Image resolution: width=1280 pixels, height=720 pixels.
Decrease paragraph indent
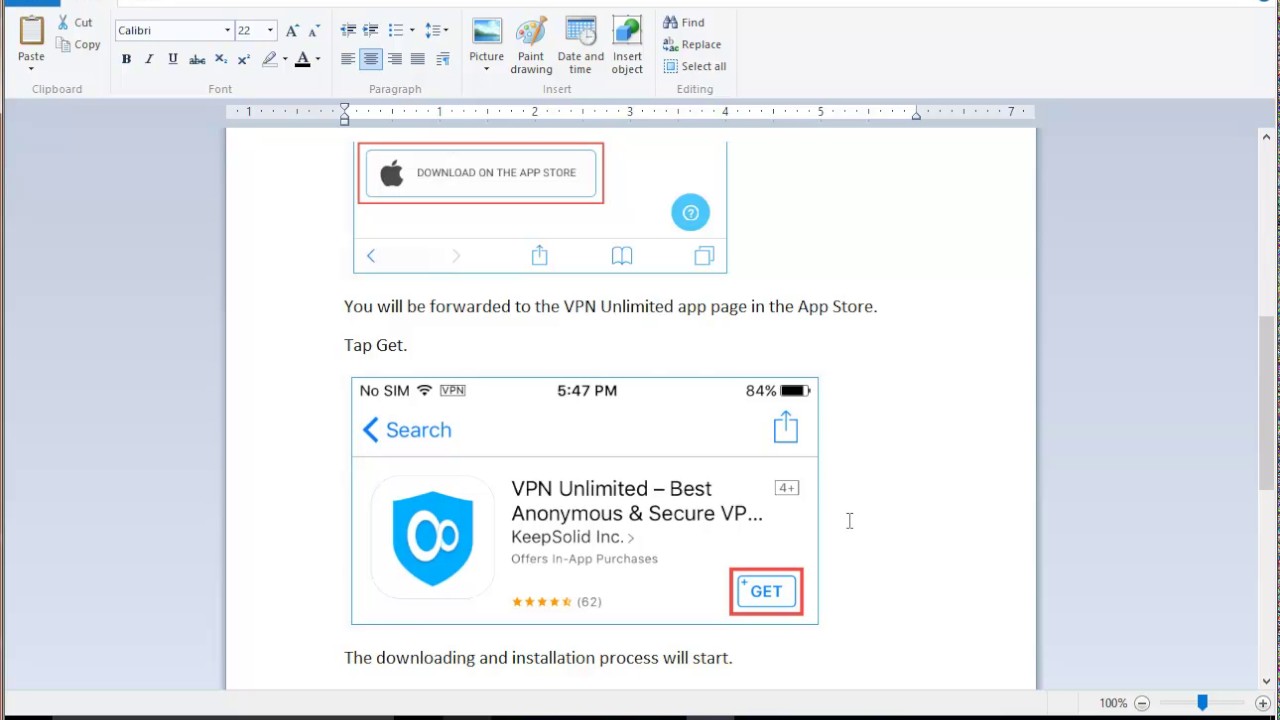point(348,30)
